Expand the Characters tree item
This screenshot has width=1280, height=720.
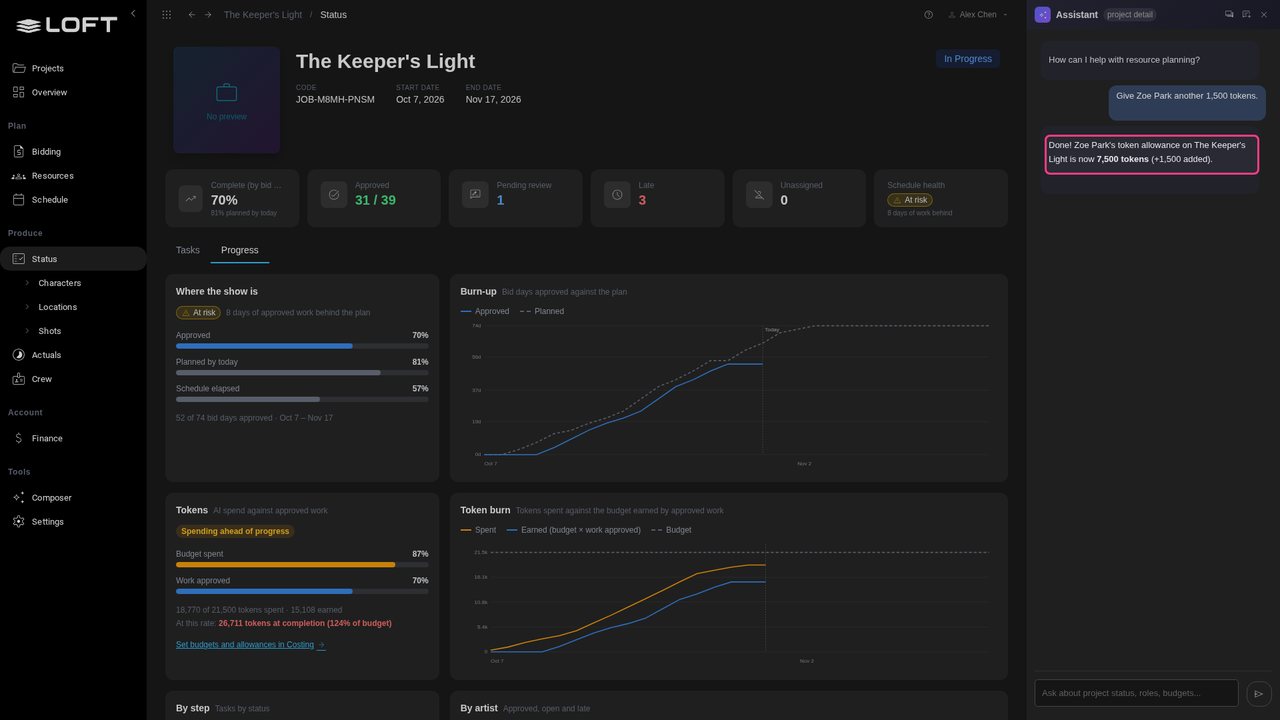(27, 283)
